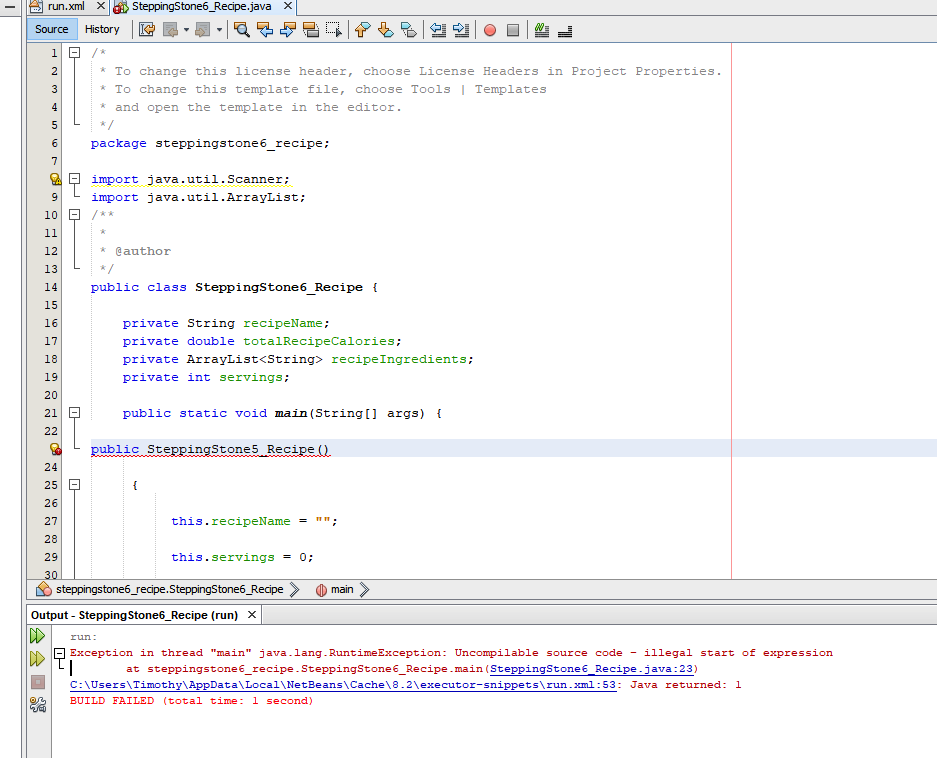The height and width of the screenshot is (758, 937).
Task: Click the 'this.servings = 0;' statement
Action: [242, 557]
